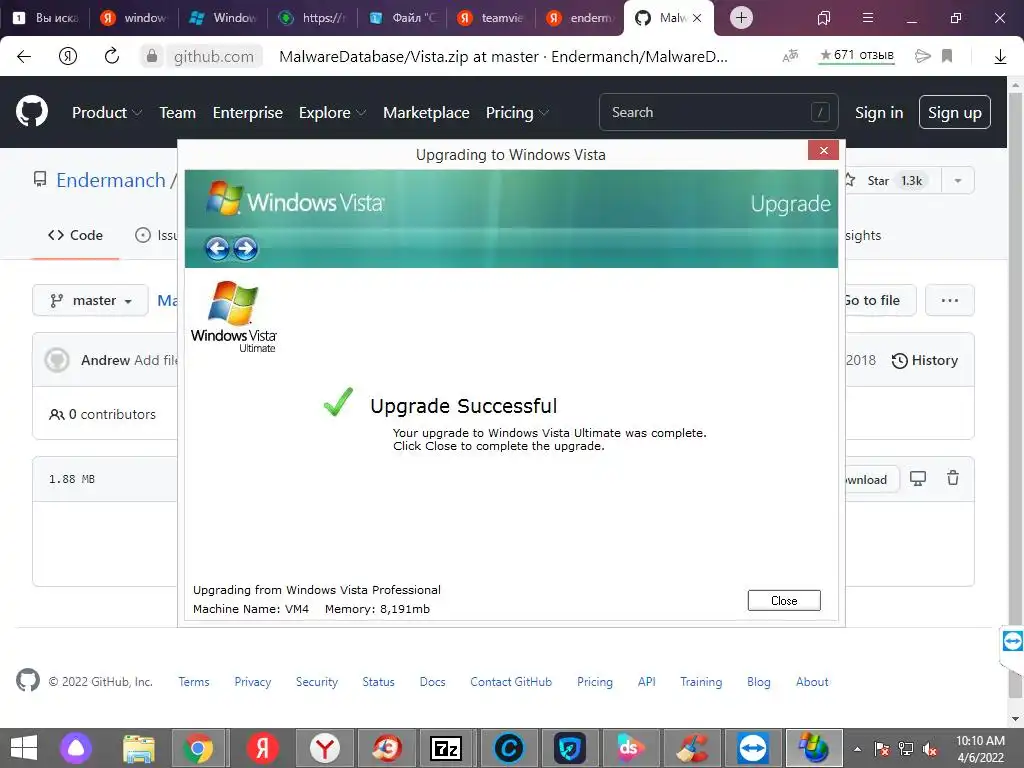1024x768 pixels.
Task: Click inside the GitHub Search field
Action: tap(718, 112)
